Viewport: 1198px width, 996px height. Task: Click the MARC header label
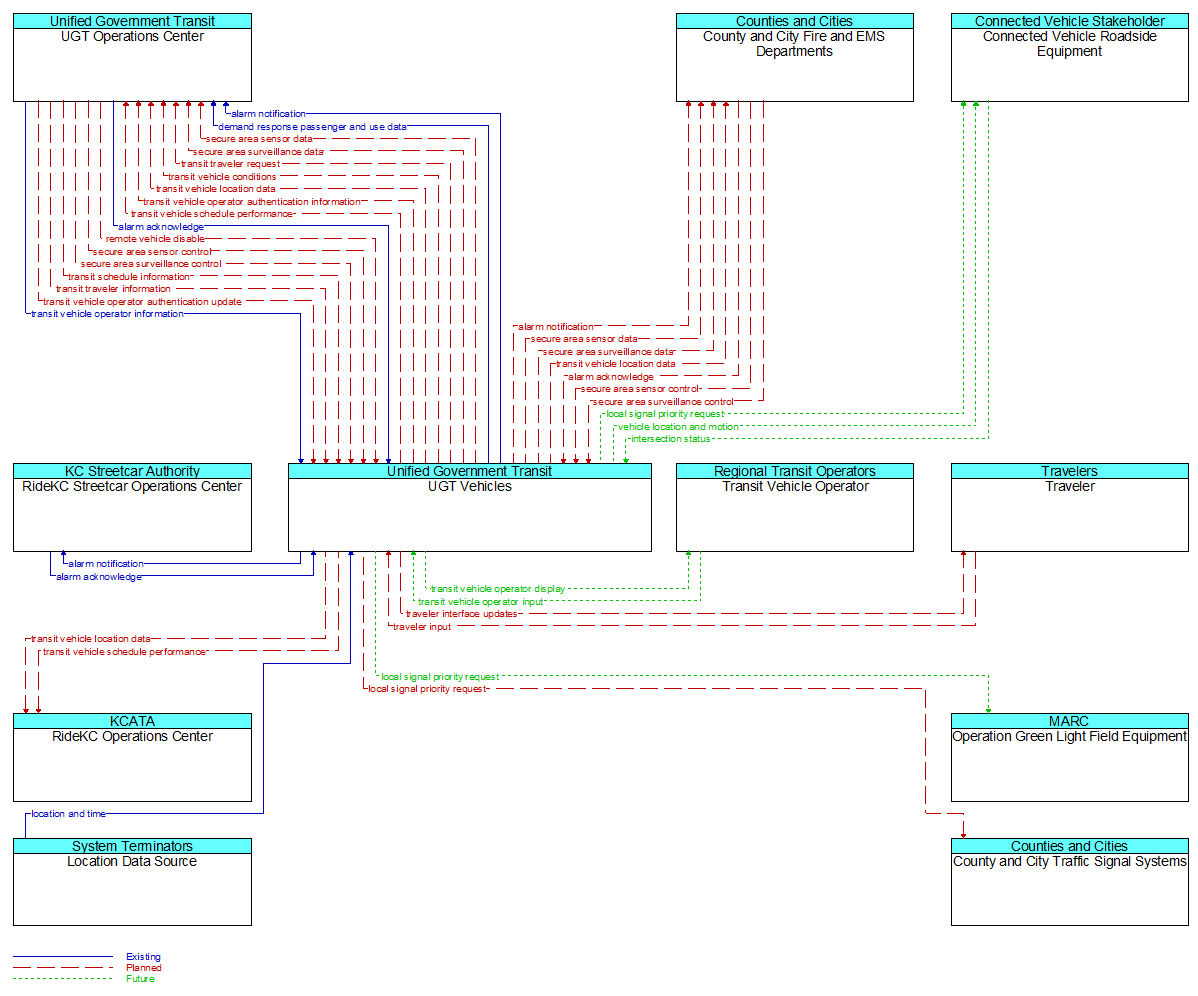[1069, 721]
